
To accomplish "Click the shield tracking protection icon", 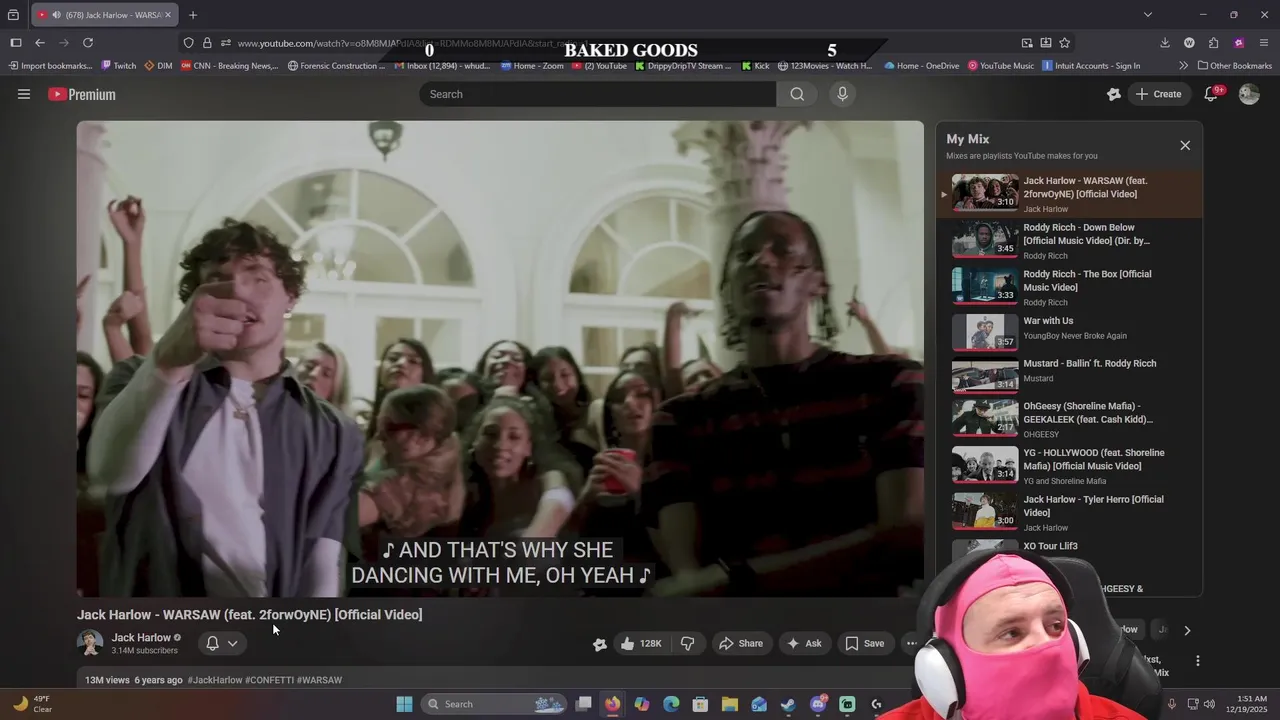I will coord(188,43).
